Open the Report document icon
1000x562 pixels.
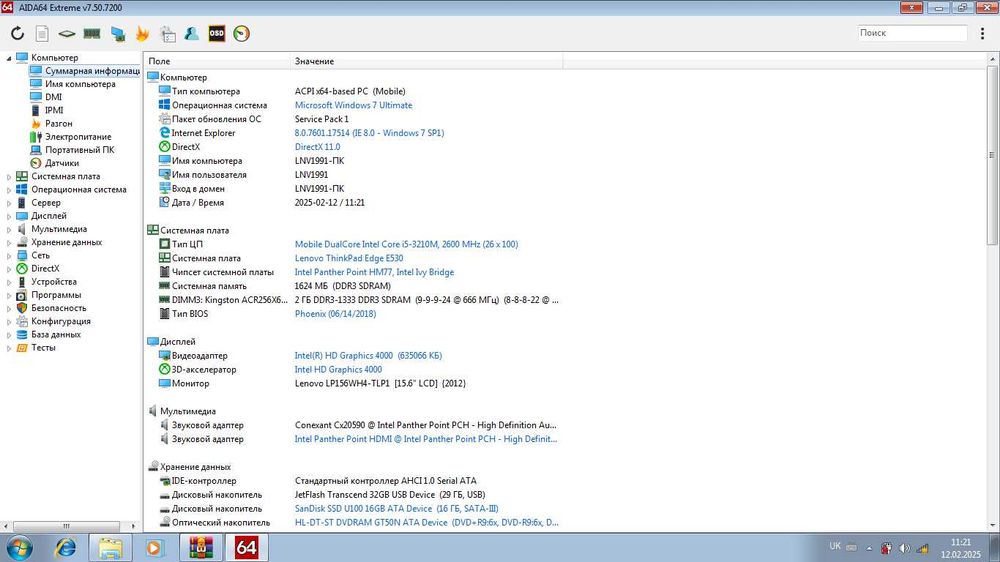(x=42, y=34)
